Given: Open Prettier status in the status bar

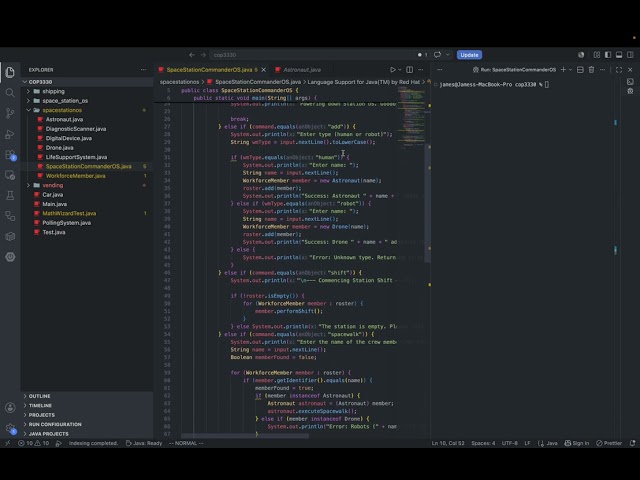Looking at the screenshot, I should (x=609, y=443).
